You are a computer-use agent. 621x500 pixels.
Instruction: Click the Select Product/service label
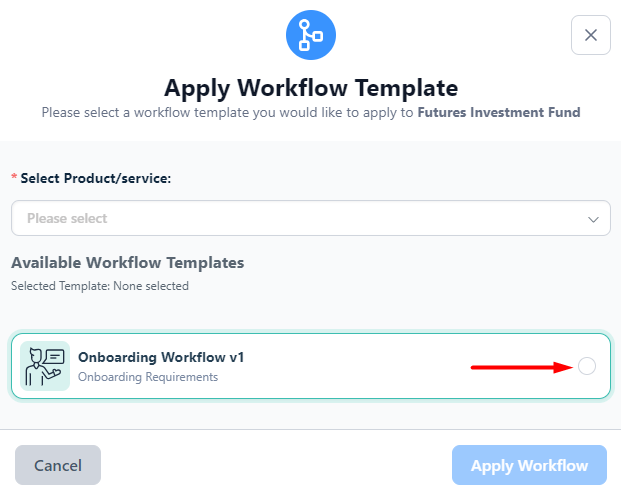(x=95, y=178)
